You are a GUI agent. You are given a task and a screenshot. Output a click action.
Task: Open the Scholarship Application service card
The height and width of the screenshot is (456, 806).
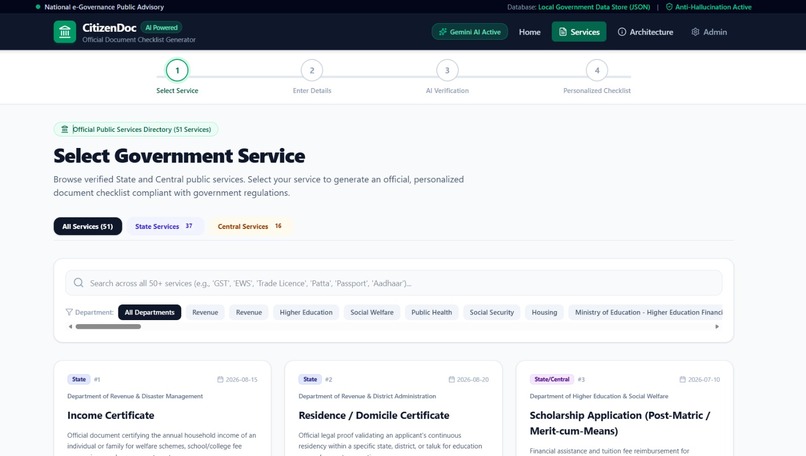click(x=625, y=408)
